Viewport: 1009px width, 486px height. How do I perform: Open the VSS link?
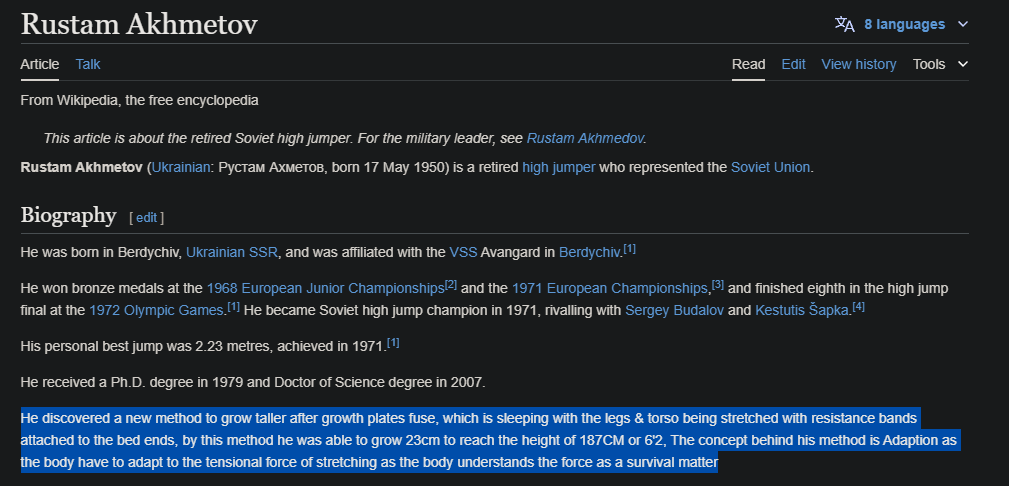click(463, 251)
